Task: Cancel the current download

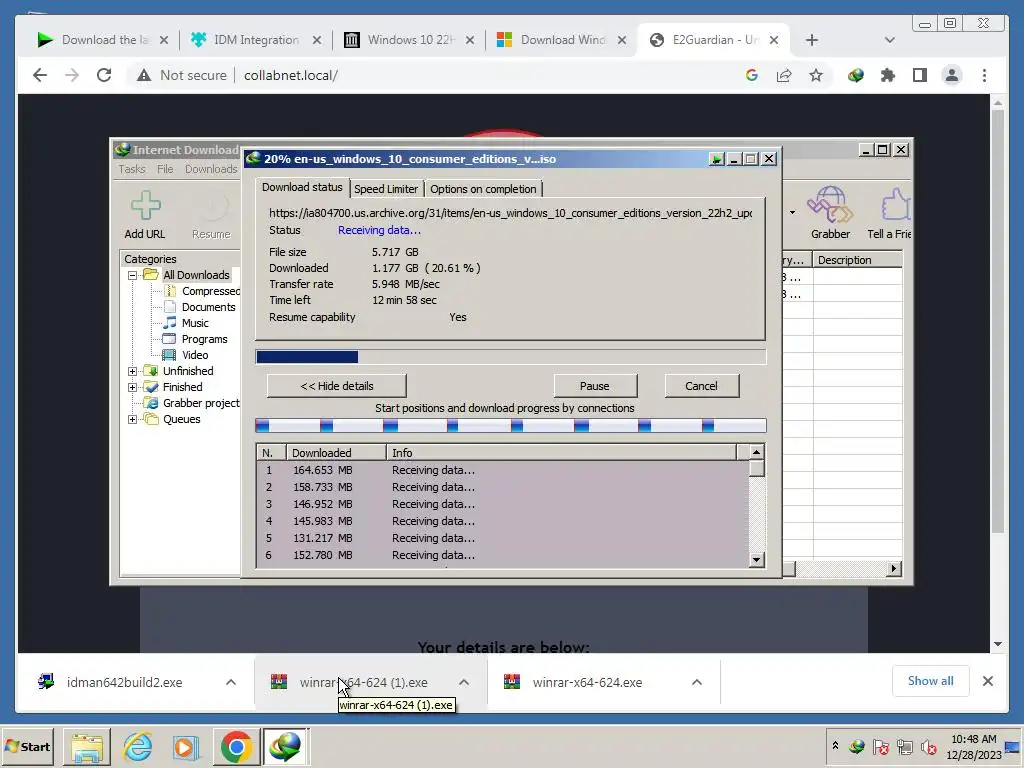Action: (701, 386)
